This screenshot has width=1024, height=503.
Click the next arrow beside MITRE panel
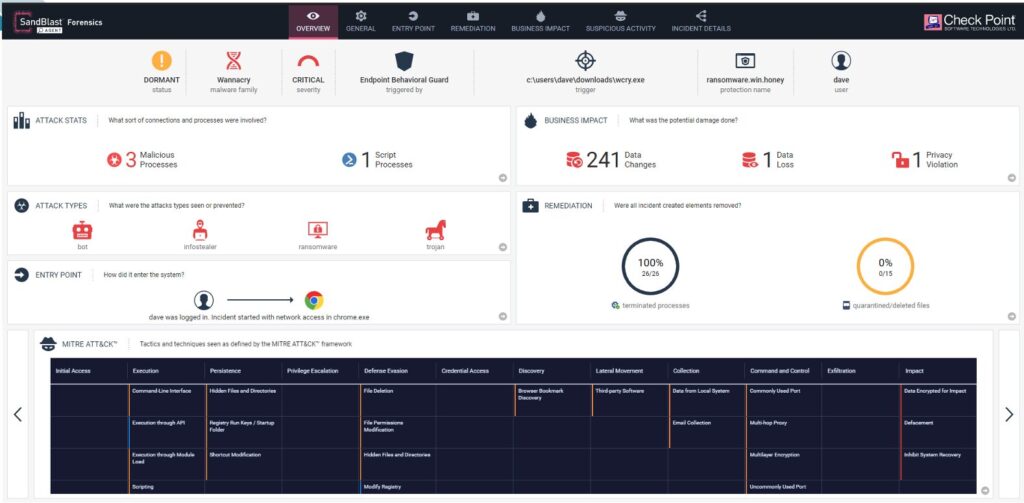[1009, 414]
